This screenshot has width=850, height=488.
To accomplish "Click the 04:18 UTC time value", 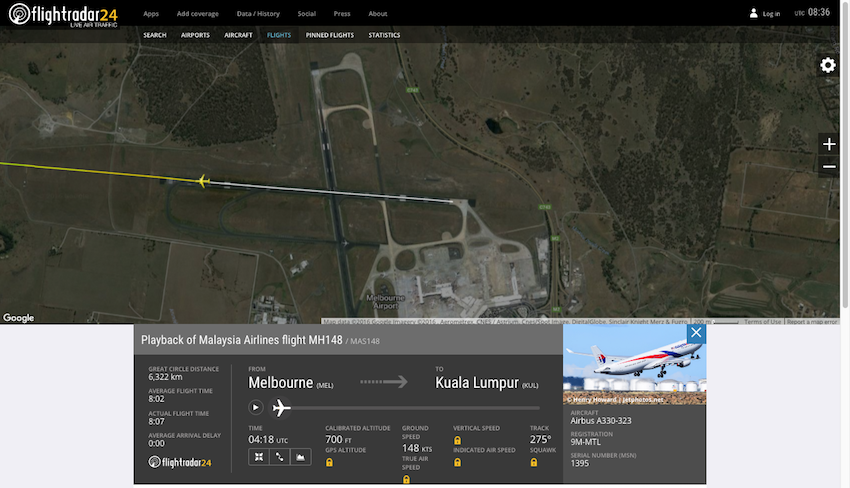I will coord(268,439).
